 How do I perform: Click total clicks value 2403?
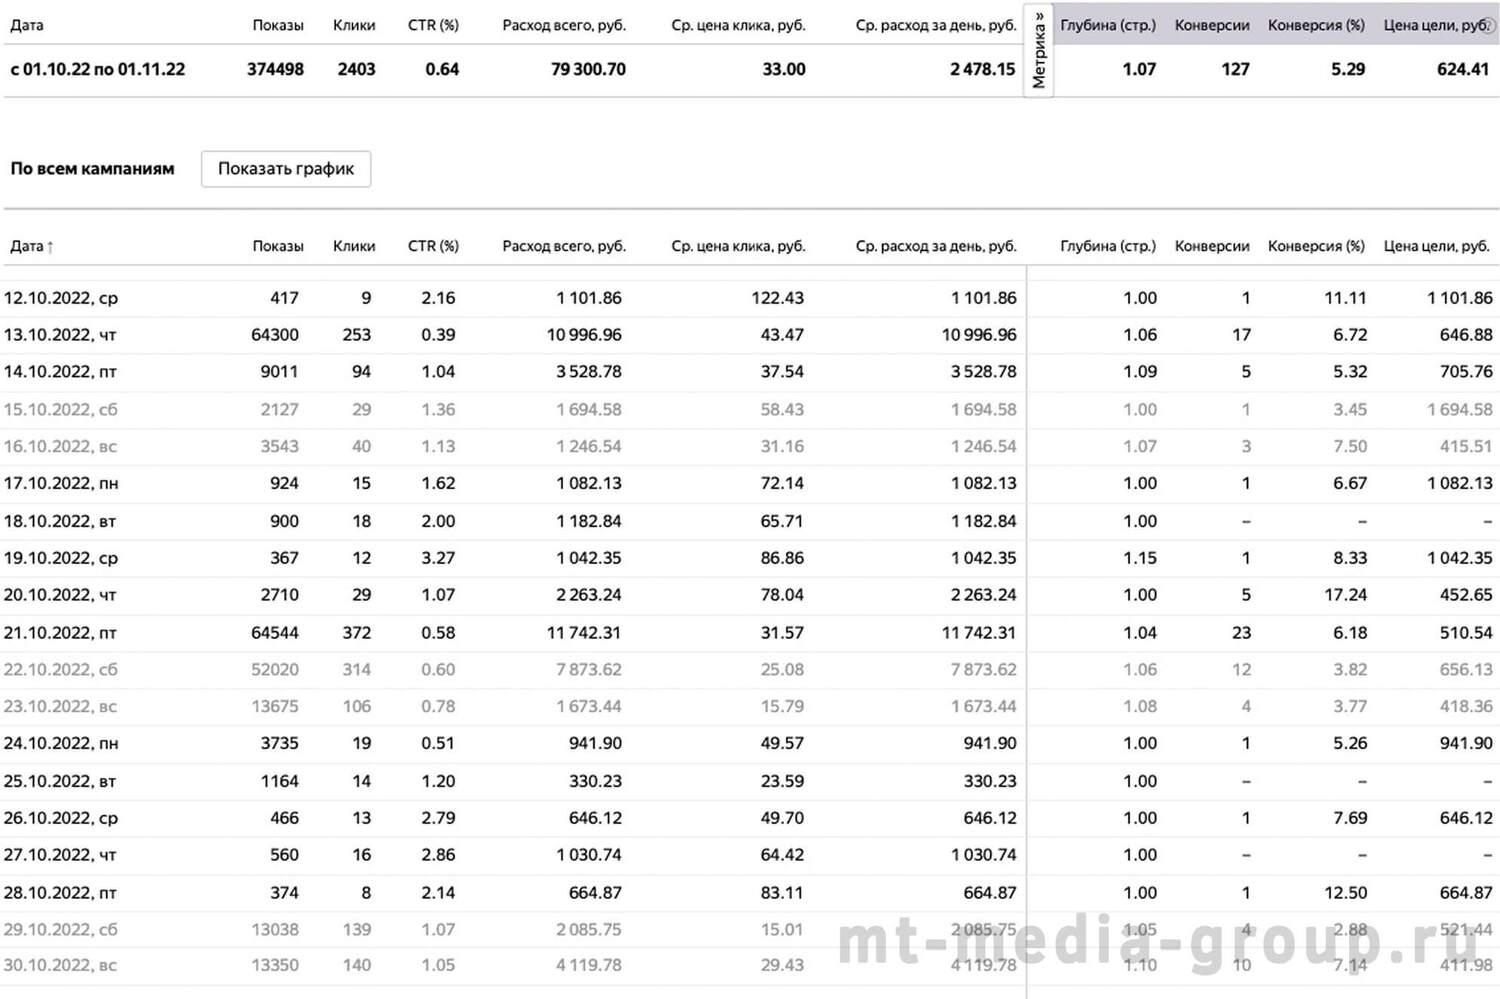[356, 70]
